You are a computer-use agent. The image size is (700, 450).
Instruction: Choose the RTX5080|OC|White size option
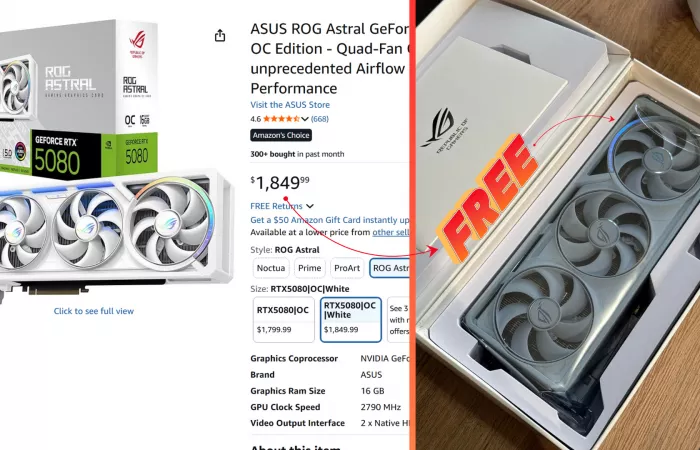tap(350, 320)
